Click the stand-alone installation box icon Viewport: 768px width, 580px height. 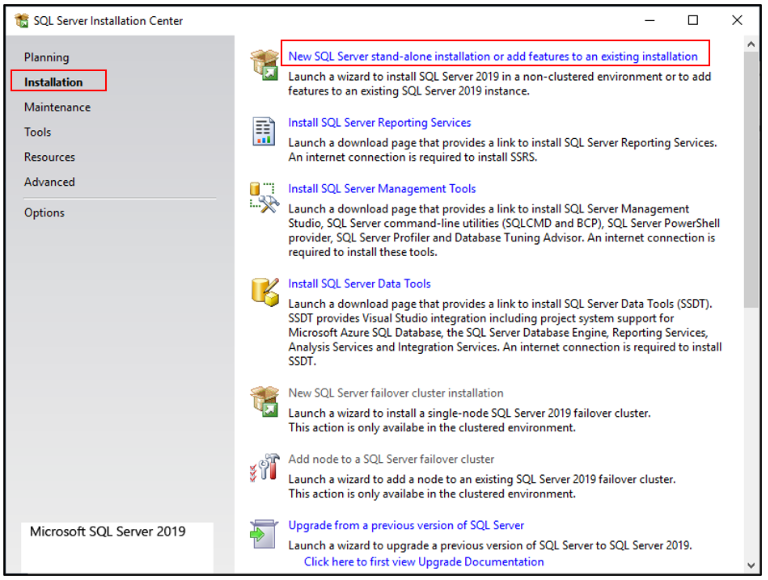click(264, 65)
